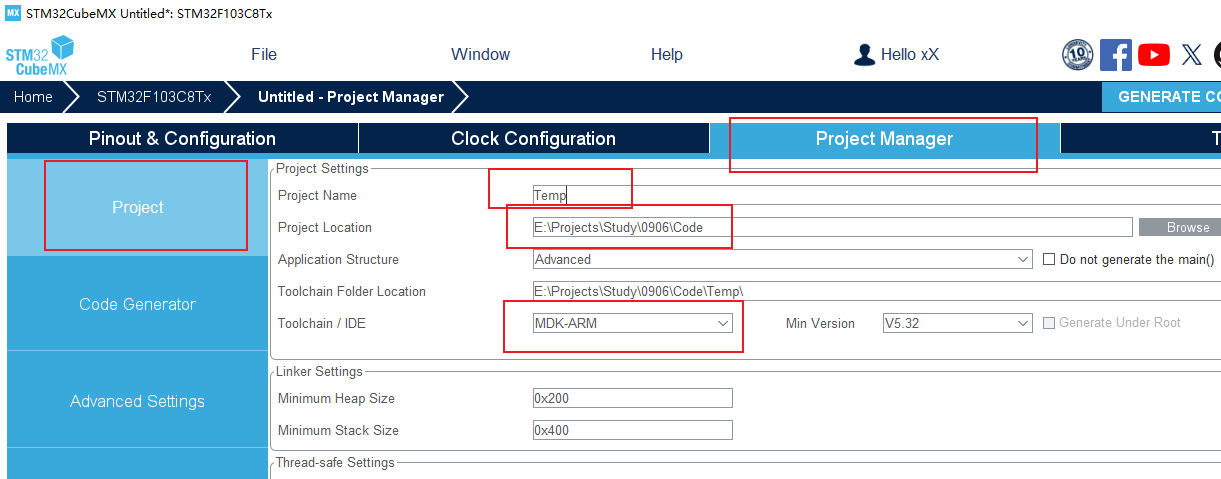This screenshot has height=479, width=1221.
Task: Open the Window menu
Action: pyautogui.click(x=480, y=55)
